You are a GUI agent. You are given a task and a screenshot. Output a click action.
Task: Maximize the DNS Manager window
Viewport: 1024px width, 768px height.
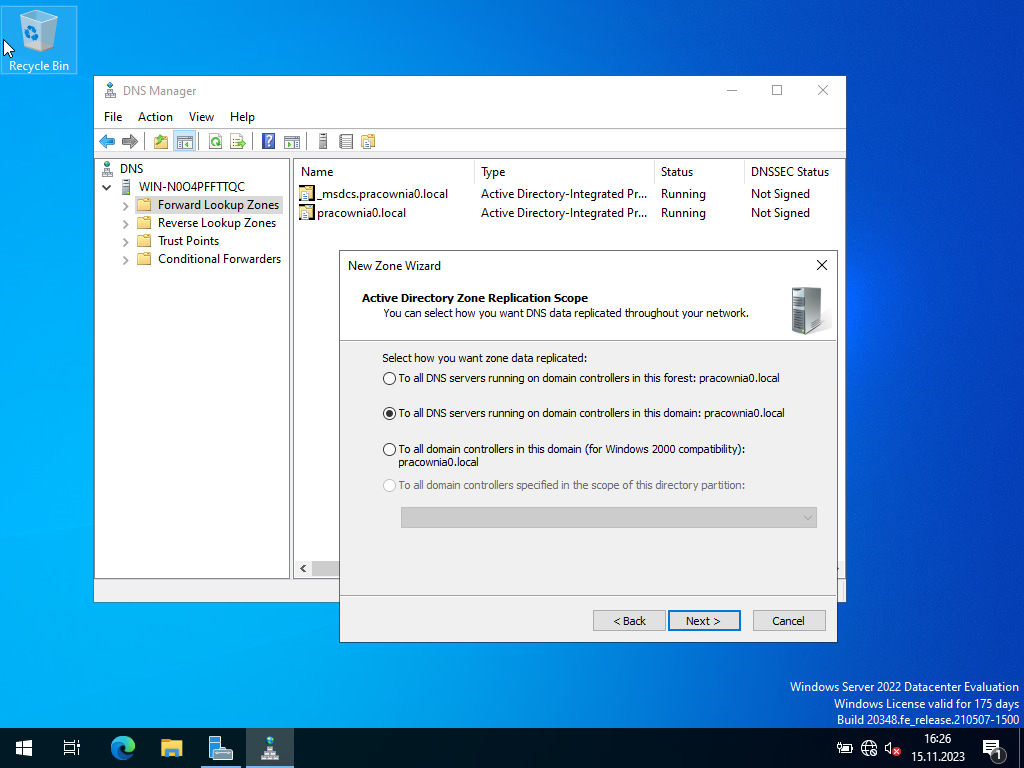(x=776, y=90)
